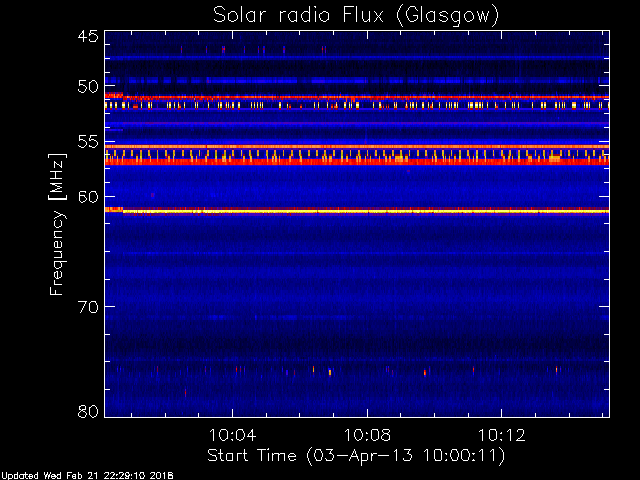Screen dimensions: 640x480
Task: Click the '55' frequency tick label
Action: point(88,142)
